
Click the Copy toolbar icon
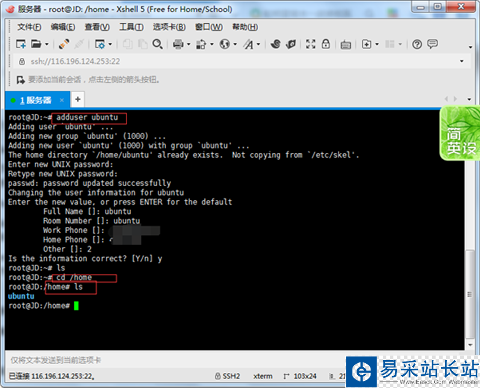[x=128, y=44]
